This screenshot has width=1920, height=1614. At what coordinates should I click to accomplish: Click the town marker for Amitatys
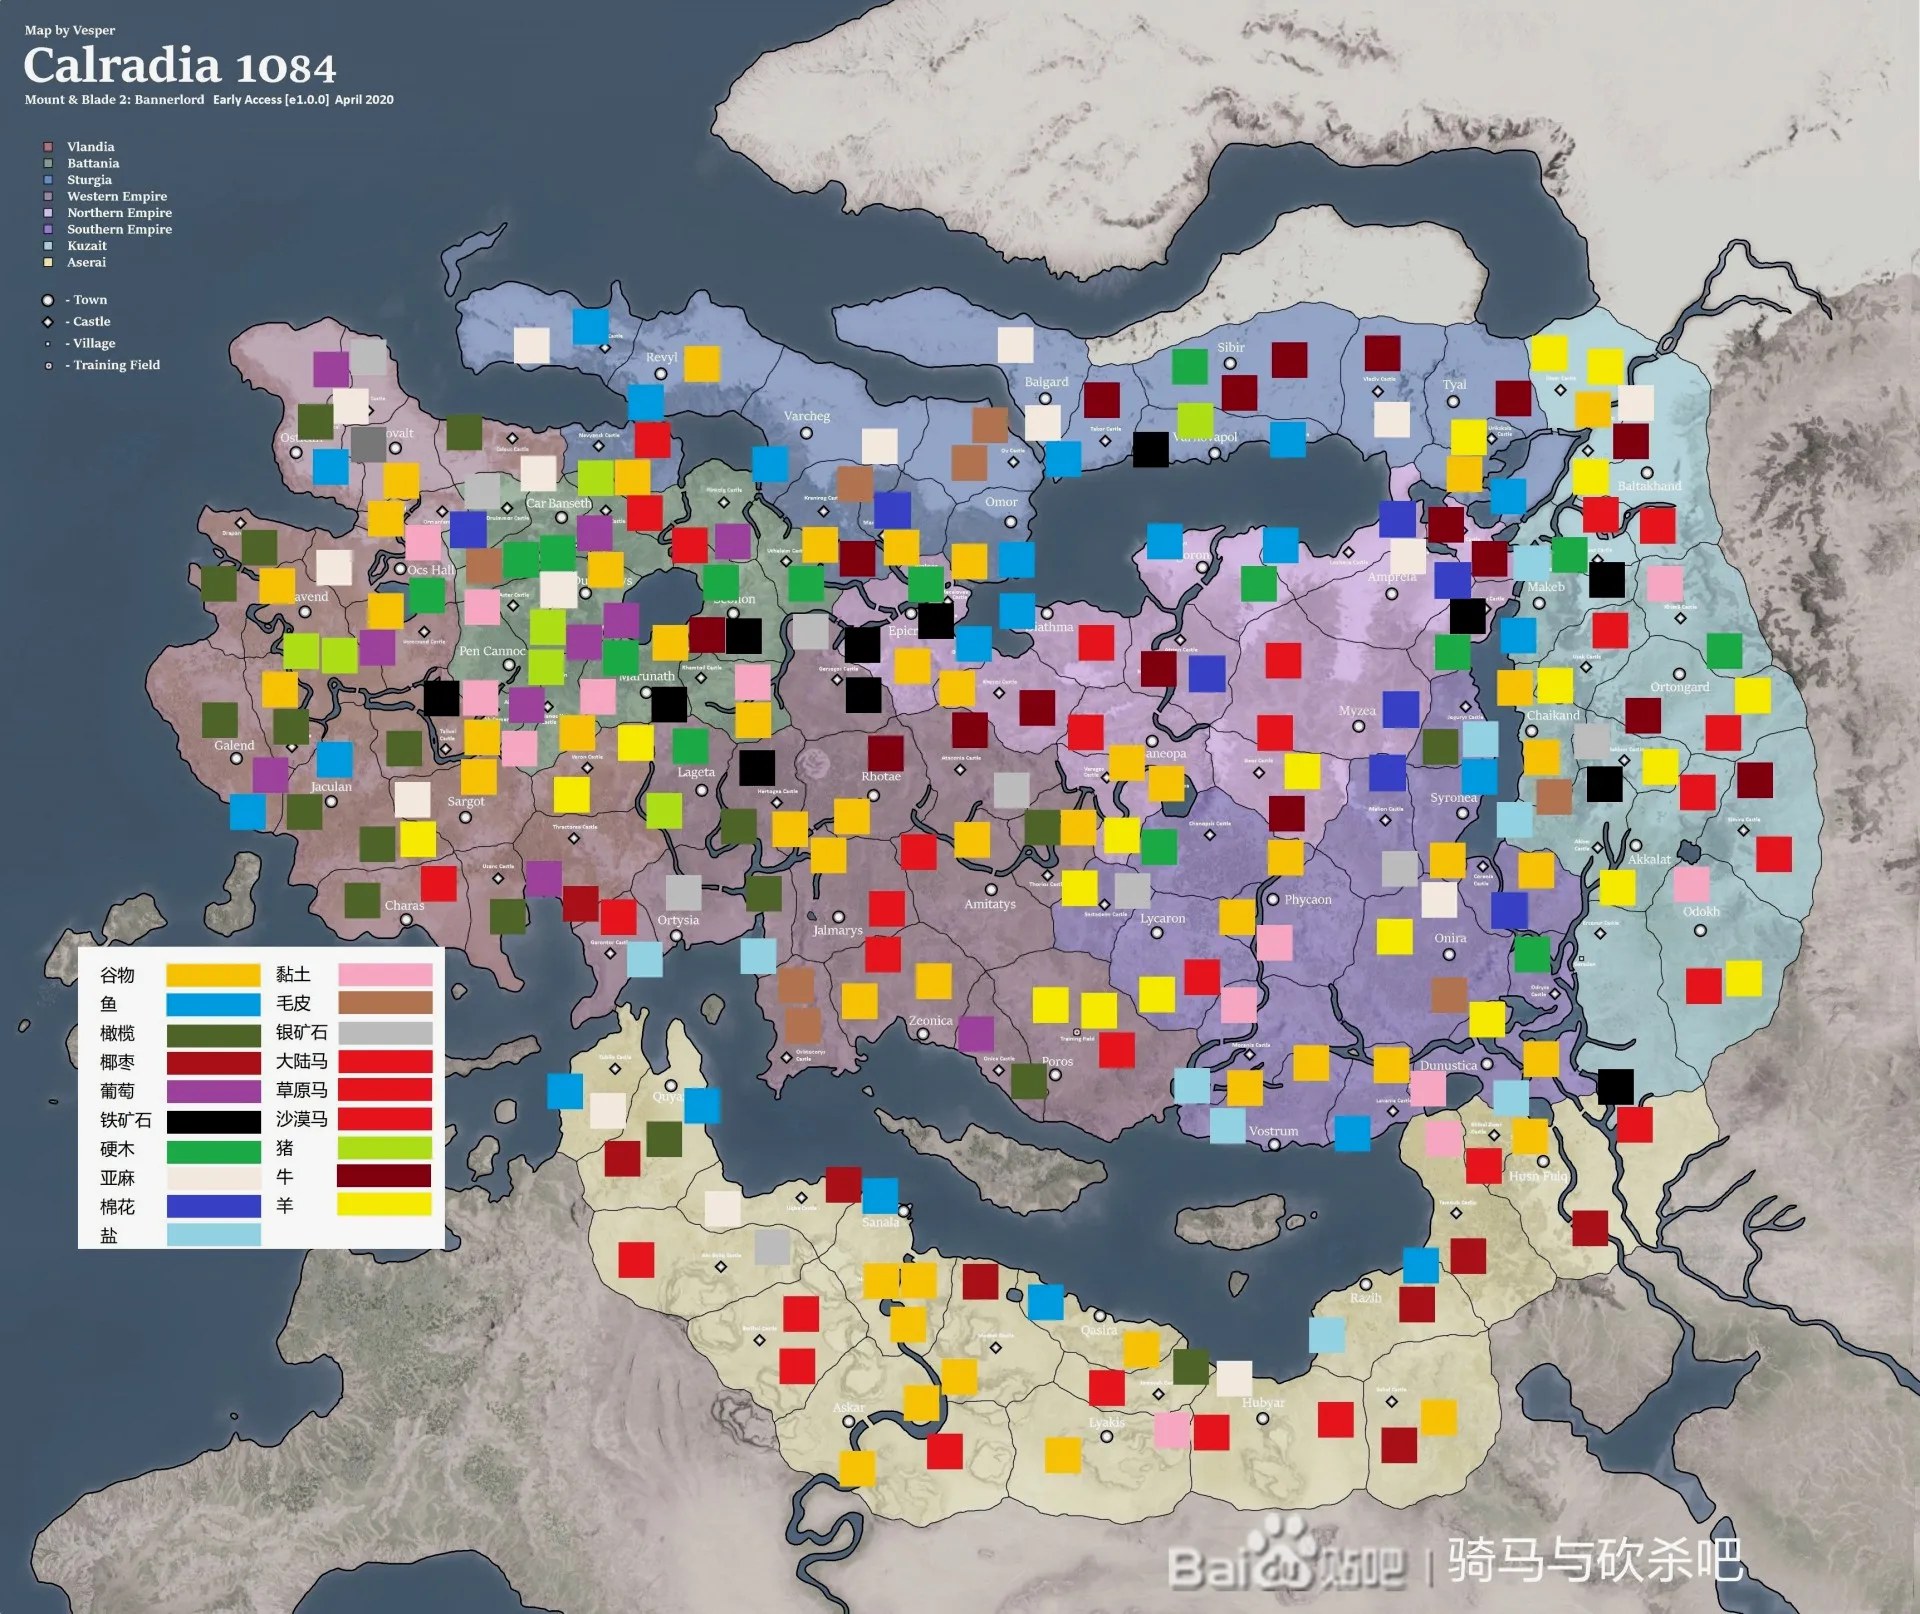click(990, 889)
